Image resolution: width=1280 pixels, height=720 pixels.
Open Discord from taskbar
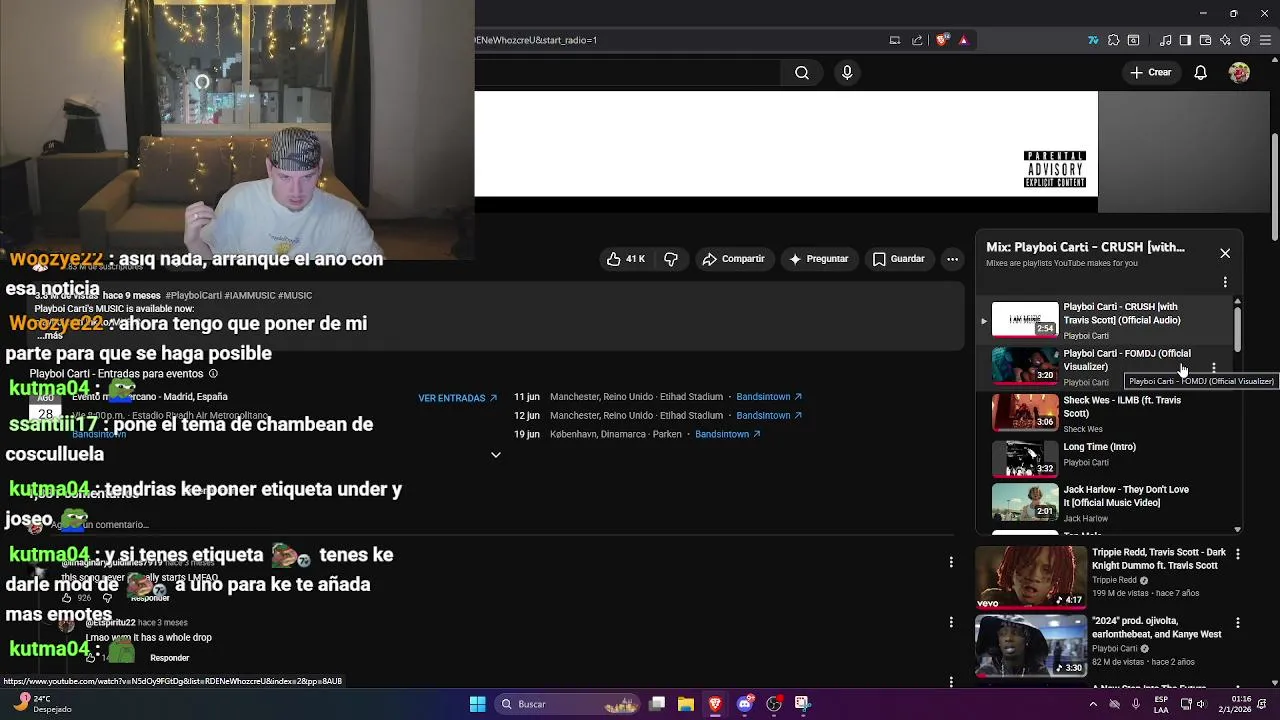[x=744, y=704]
